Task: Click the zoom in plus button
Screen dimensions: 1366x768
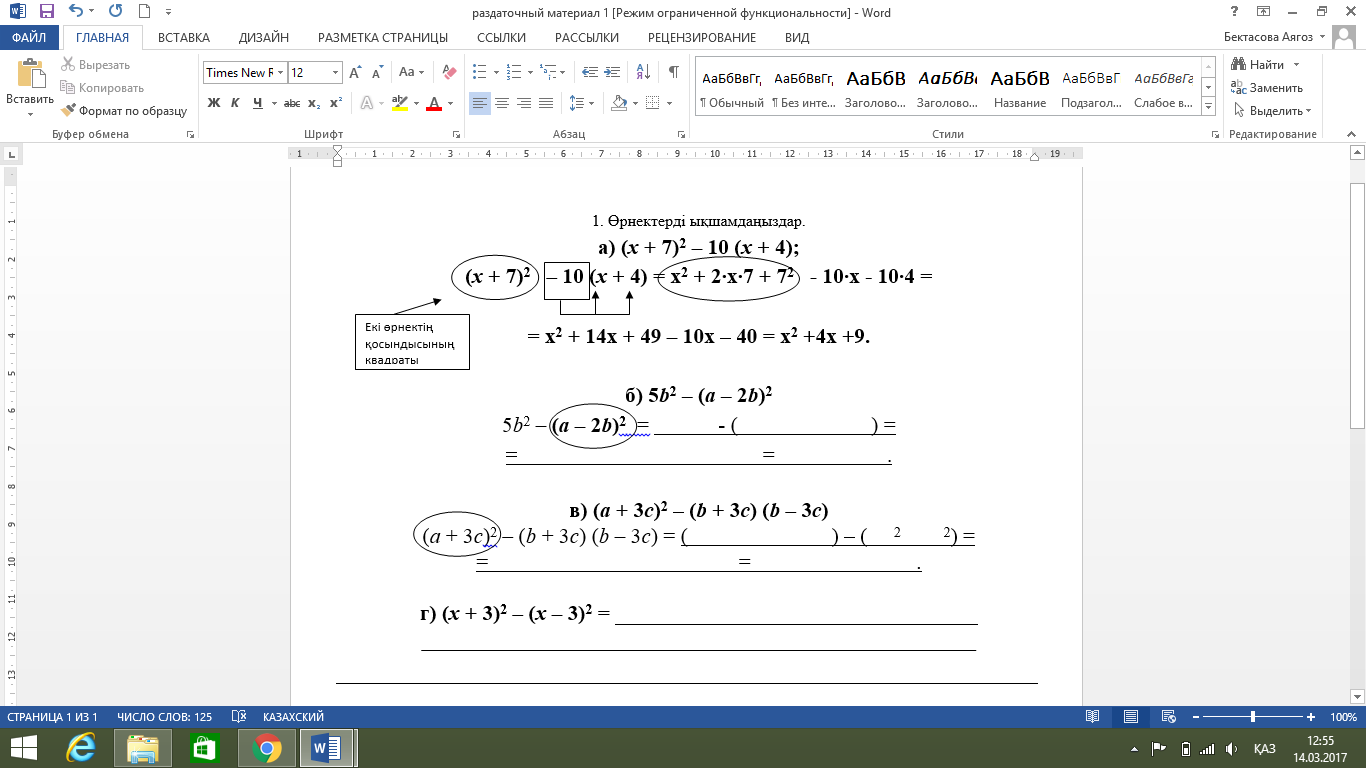Action: tap(1311, 717)
